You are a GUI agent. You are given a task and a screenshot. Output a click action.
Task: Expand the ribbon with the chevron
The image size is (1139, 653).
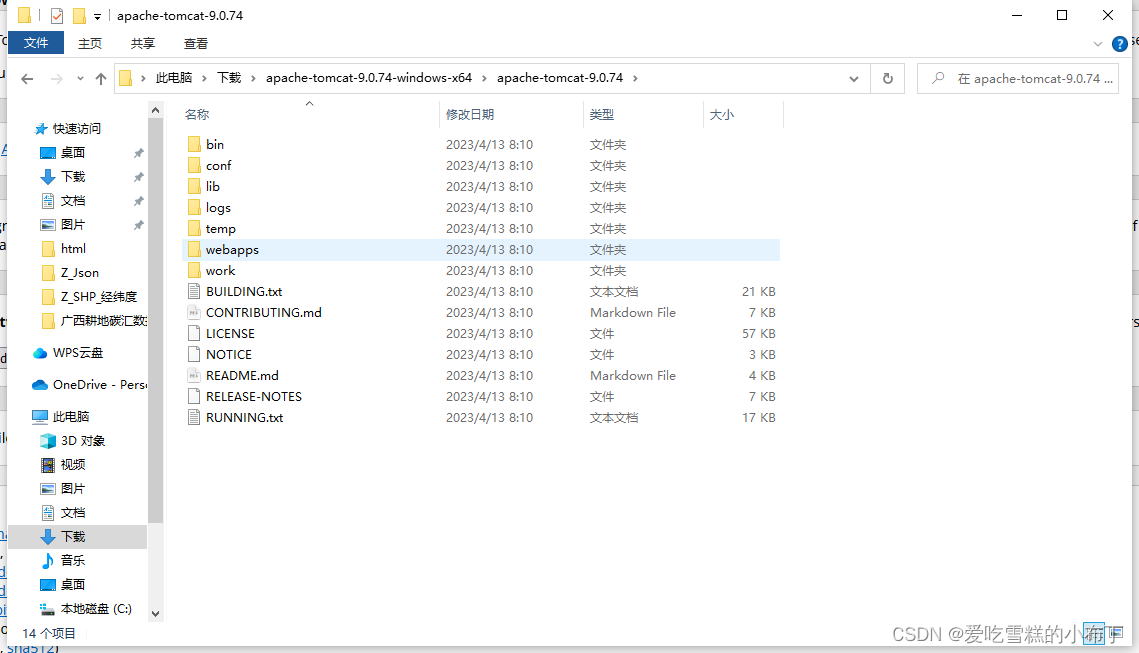1097,44
